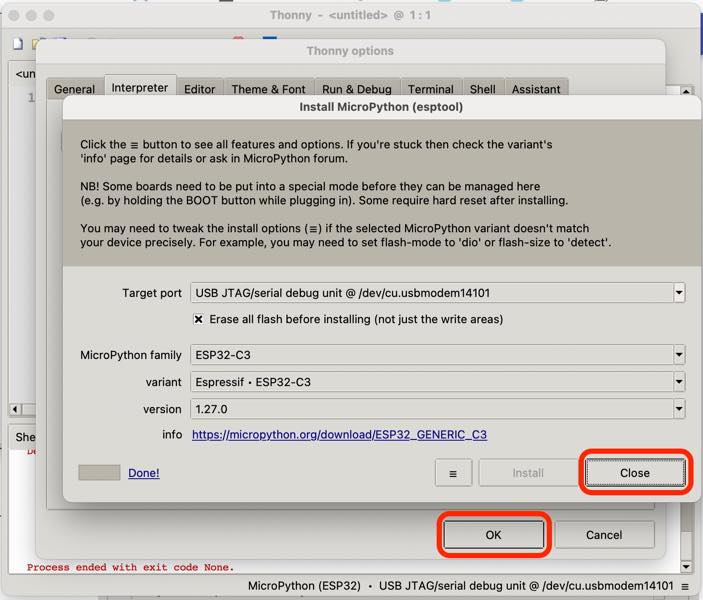The width and height of the screenshot is (703, 600).
Task: Click the New file icon in Thonny toolbar
Action: (x=18, y=43)
